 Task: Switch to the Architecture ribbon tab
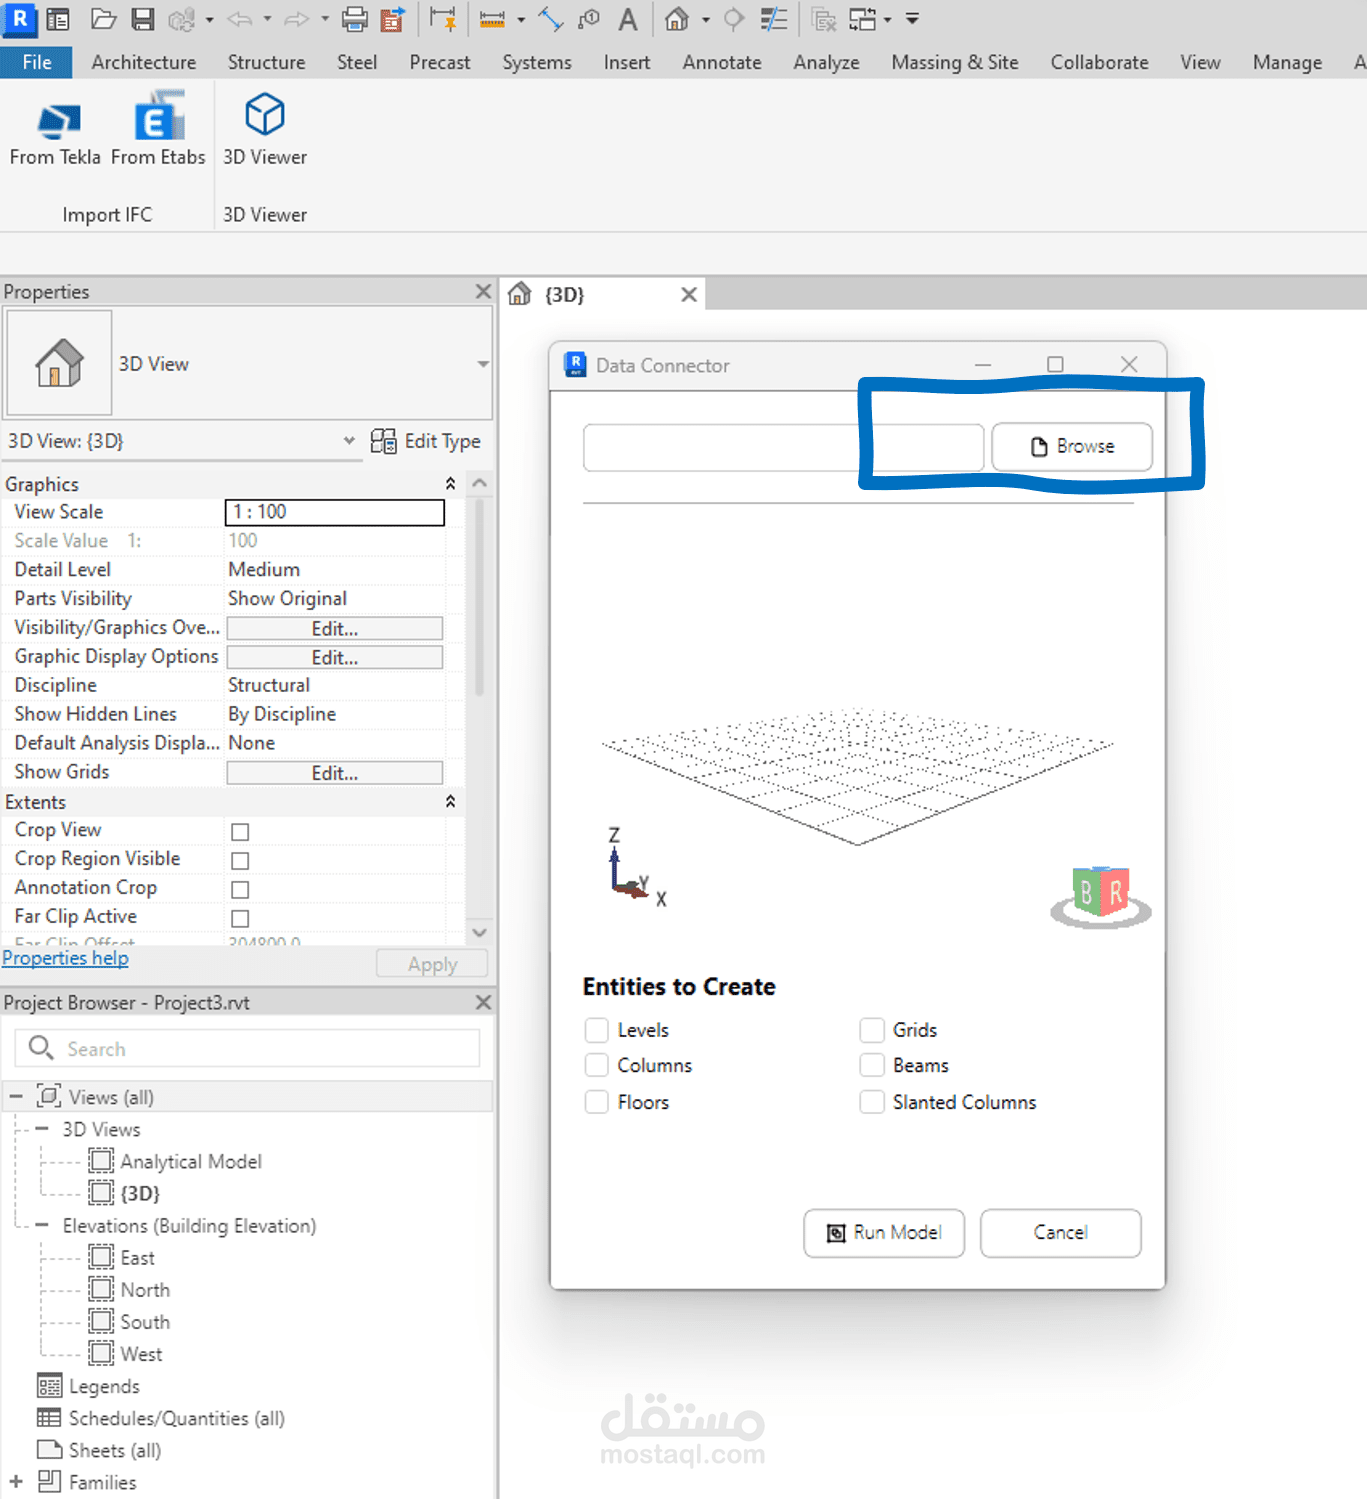point(144,62)
